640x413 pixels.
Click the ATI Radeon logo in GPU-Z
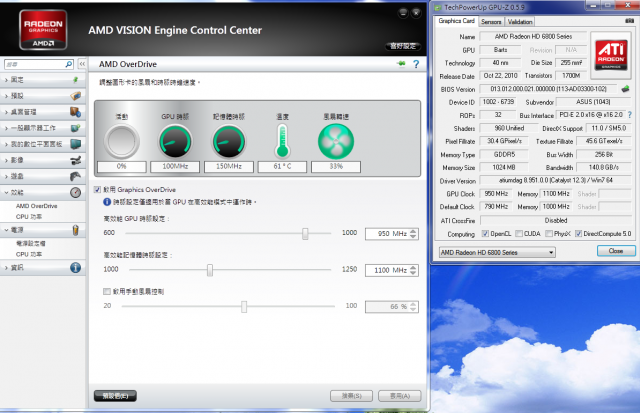pos(611,55)
